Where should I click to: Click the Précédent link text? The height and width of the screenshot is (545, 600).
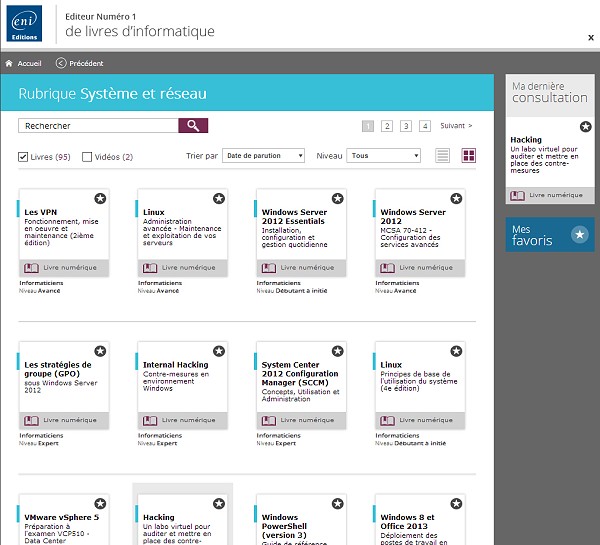(x=86, y=64)
